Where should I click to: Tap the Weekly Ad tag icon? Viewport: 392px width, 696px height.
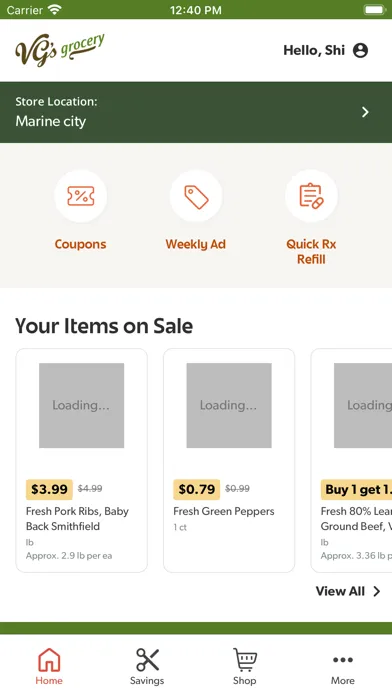(196, 196)
